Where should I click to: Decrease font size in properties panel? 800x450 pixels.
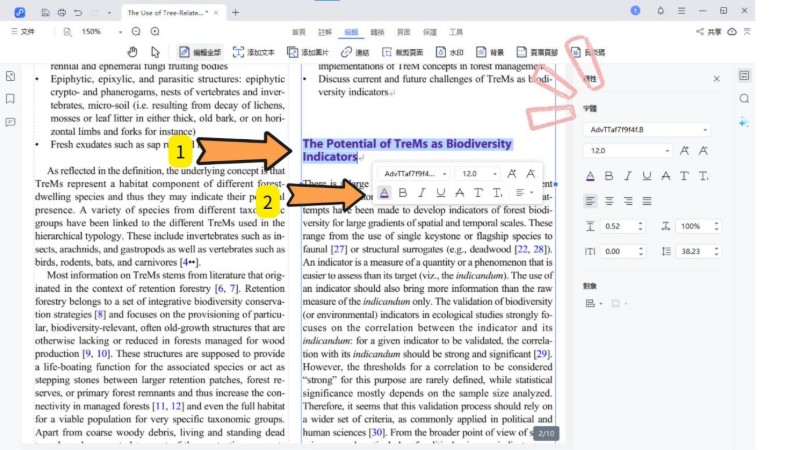[x=703, y=151]
